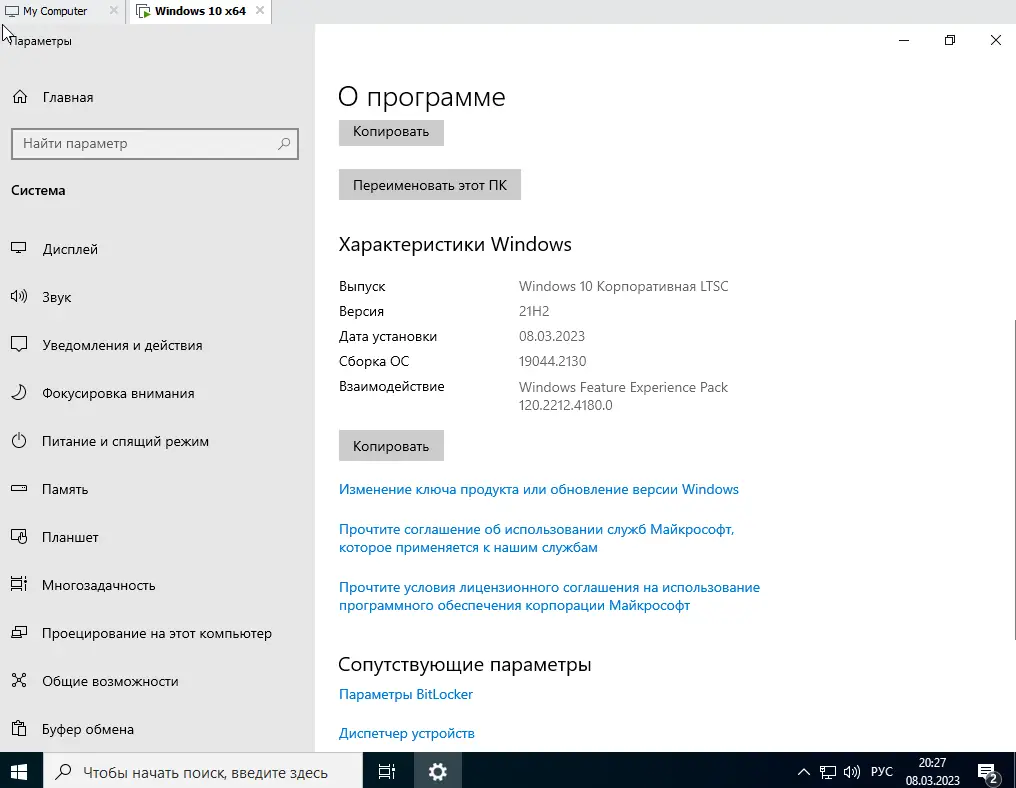Screen dimensions: 1016x788
Task: Click the Звук speaker icon in sidebar
Action: 19,297
